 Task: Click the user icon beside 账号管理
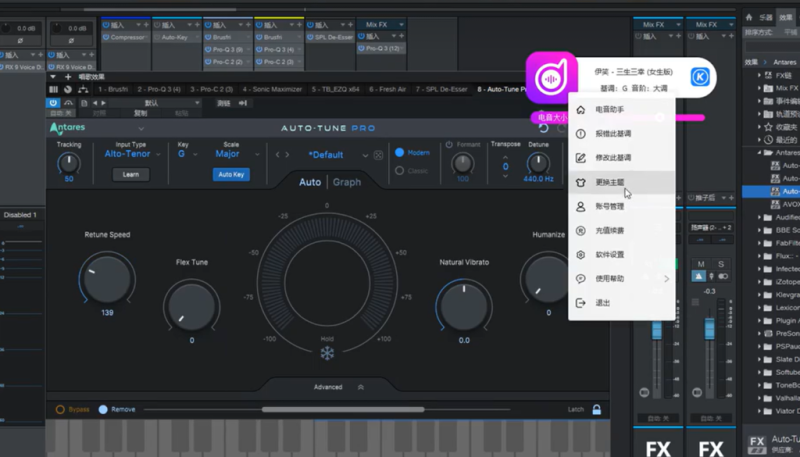coord(581,206)
